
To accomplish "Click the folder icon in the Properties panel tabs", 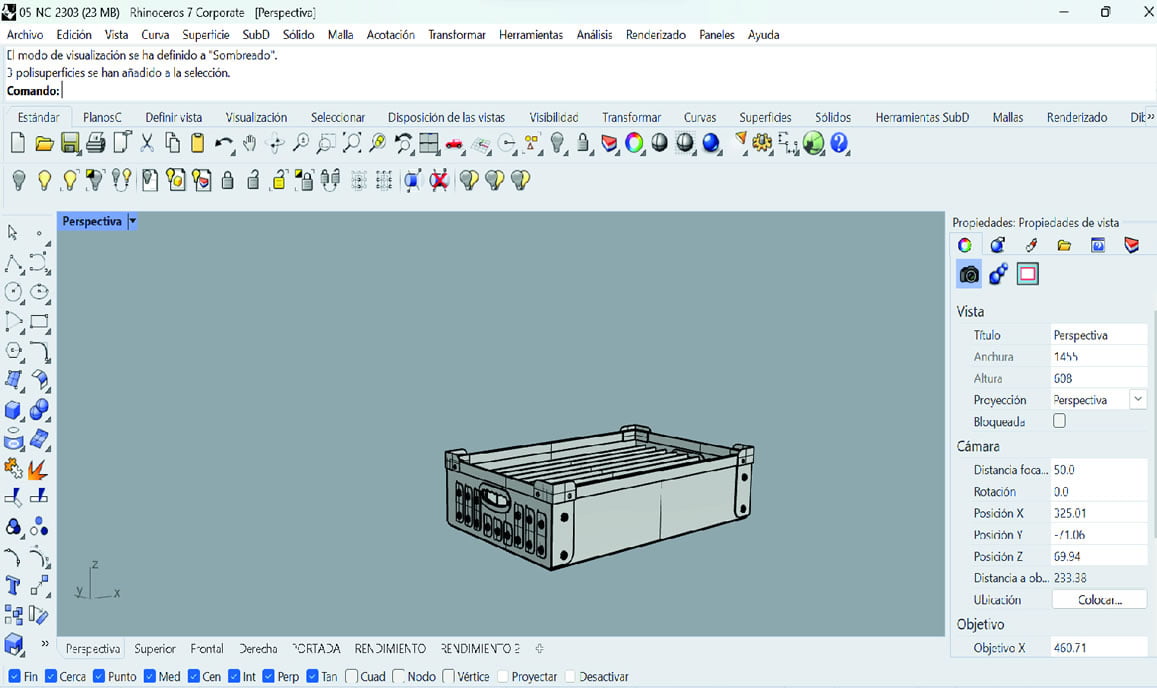I will coord(1064,245).
